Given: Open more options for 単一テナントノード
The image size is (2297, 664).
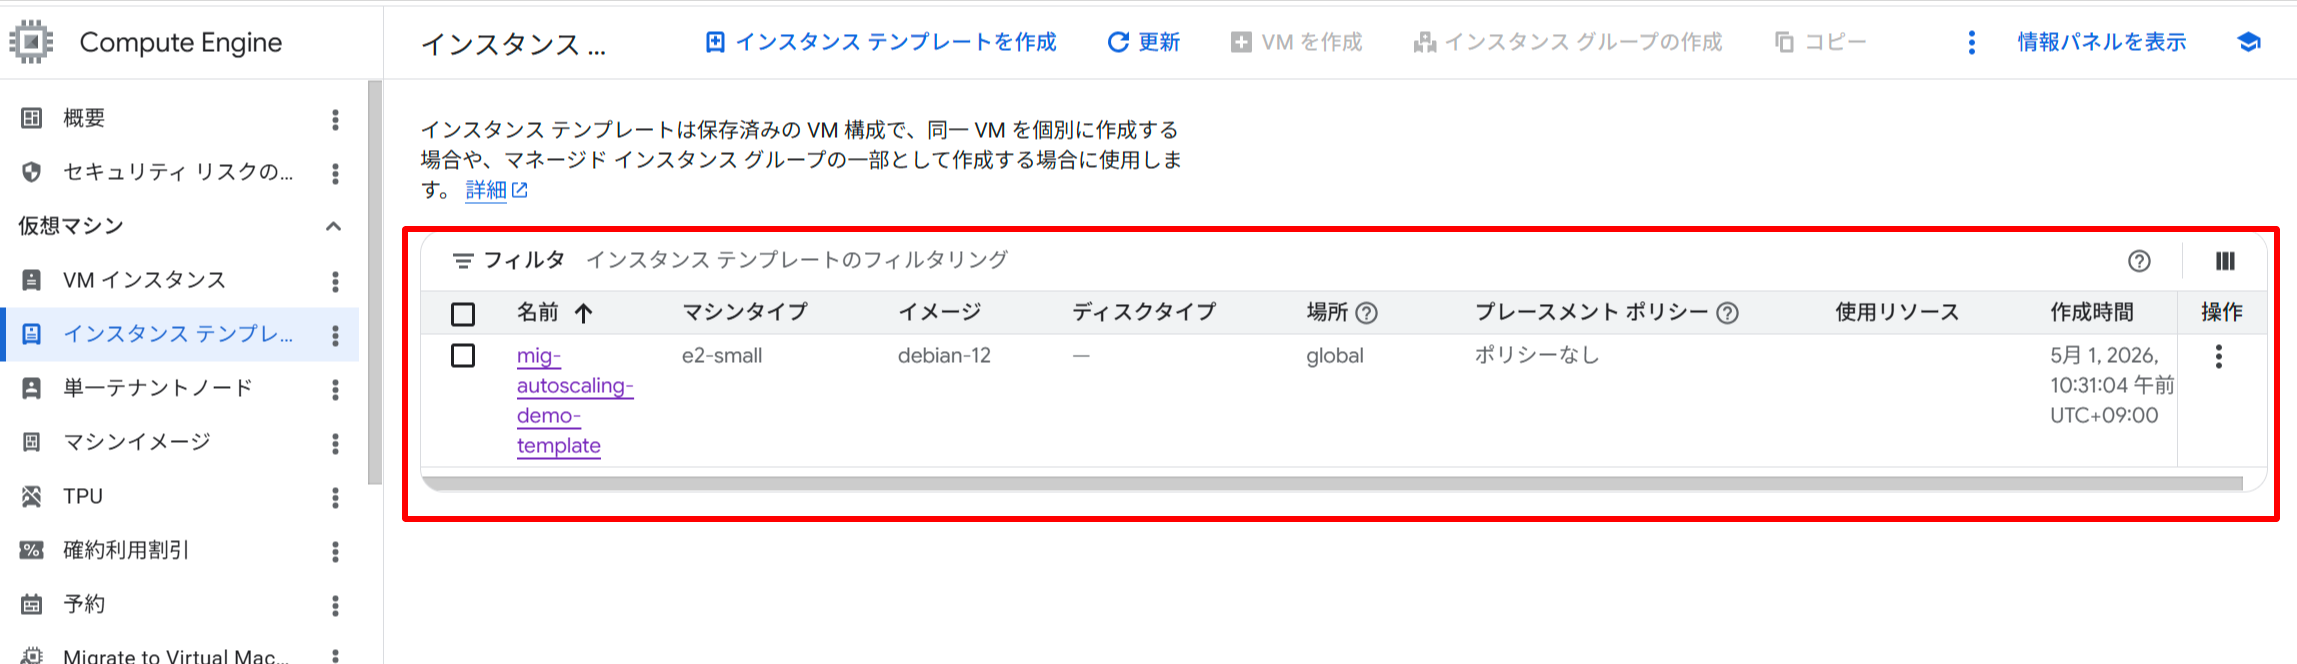Looking at the screenshot, I should [335, 390].
